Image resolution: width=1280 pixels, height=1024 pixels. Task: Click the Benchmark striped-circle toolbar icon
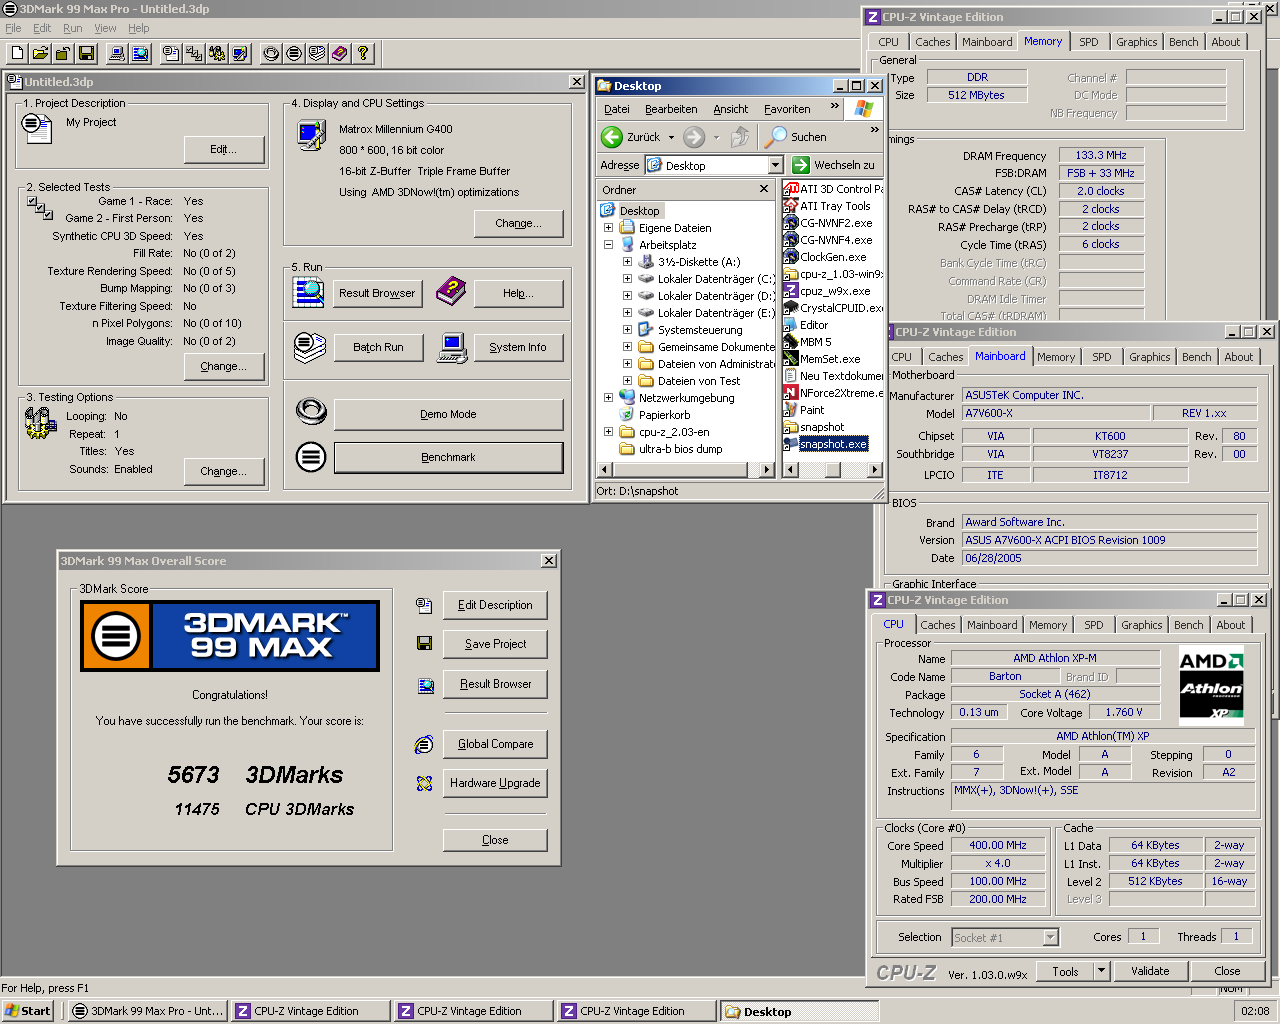click(x=294, y=53)
